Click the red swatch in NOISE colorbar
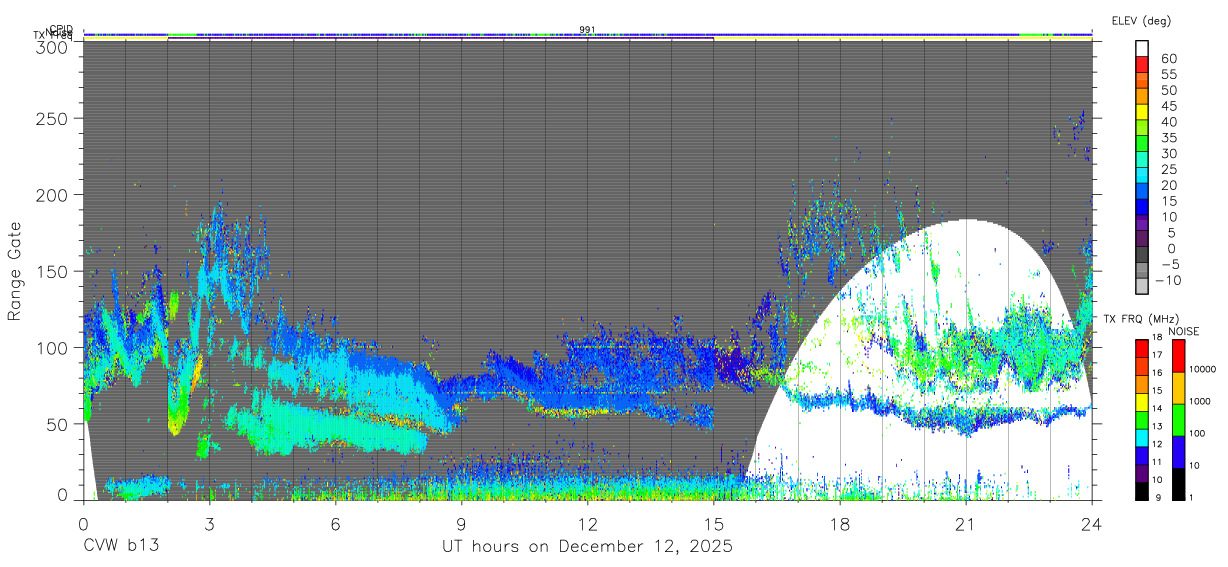This screenshot has width=1228, height=567. [1178, 356]
